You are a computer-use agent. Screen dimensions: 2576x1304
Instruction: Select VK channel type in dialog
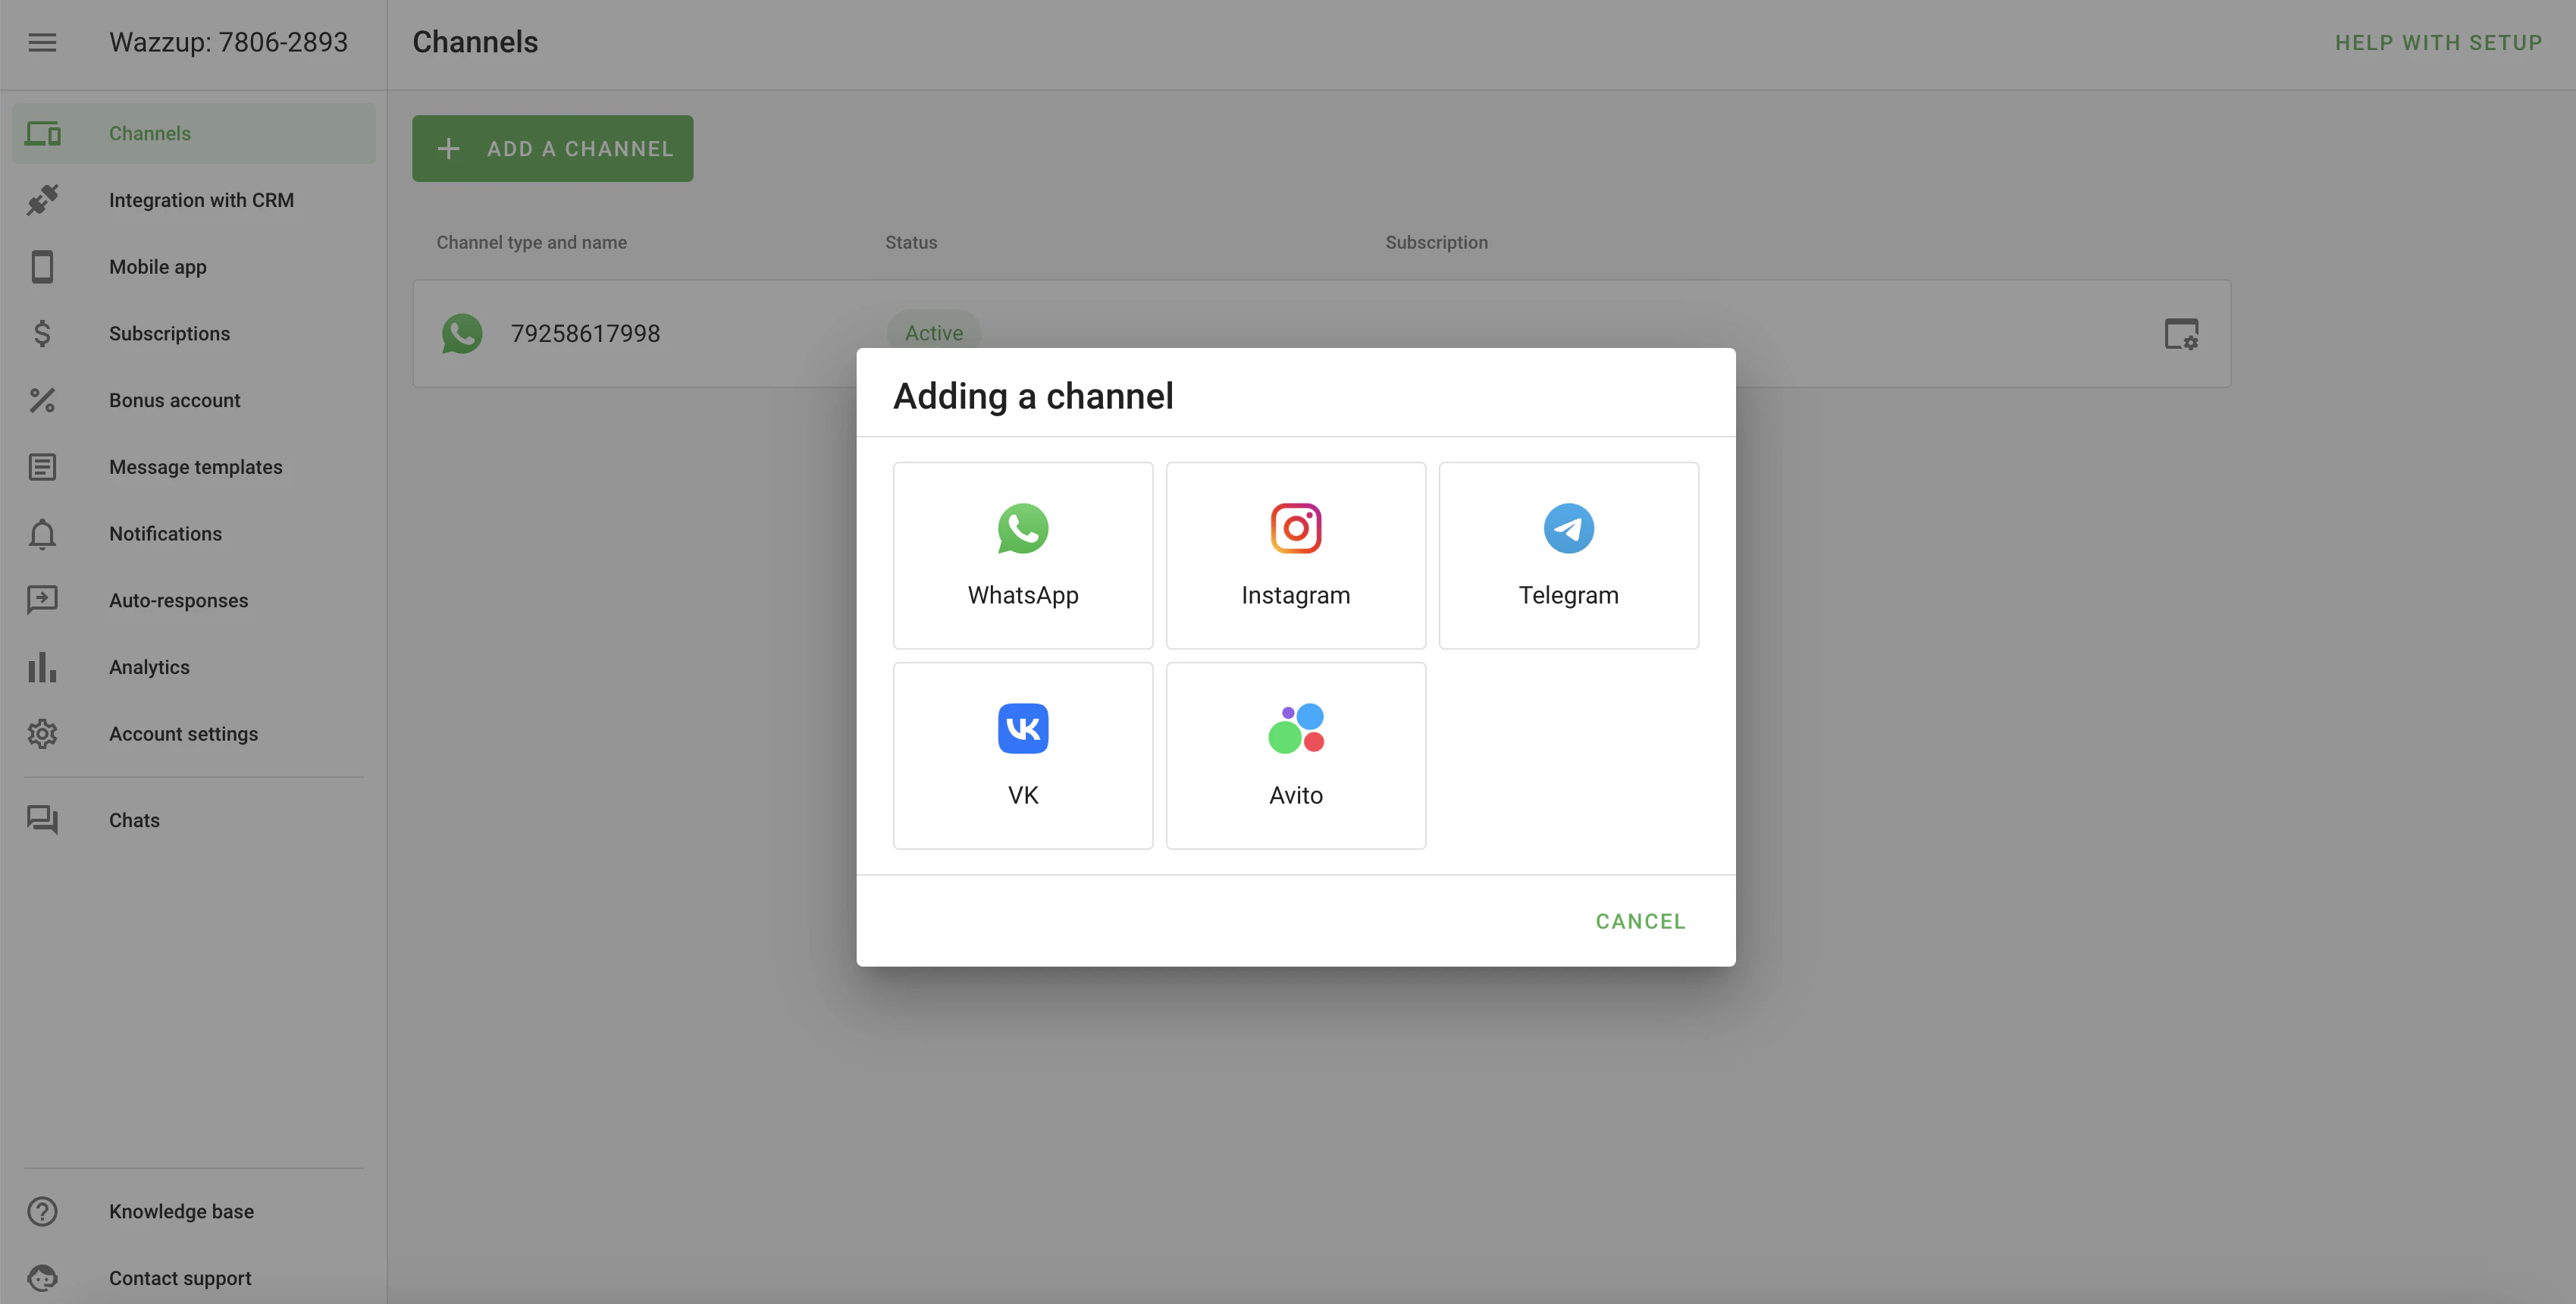(1023, 755)
